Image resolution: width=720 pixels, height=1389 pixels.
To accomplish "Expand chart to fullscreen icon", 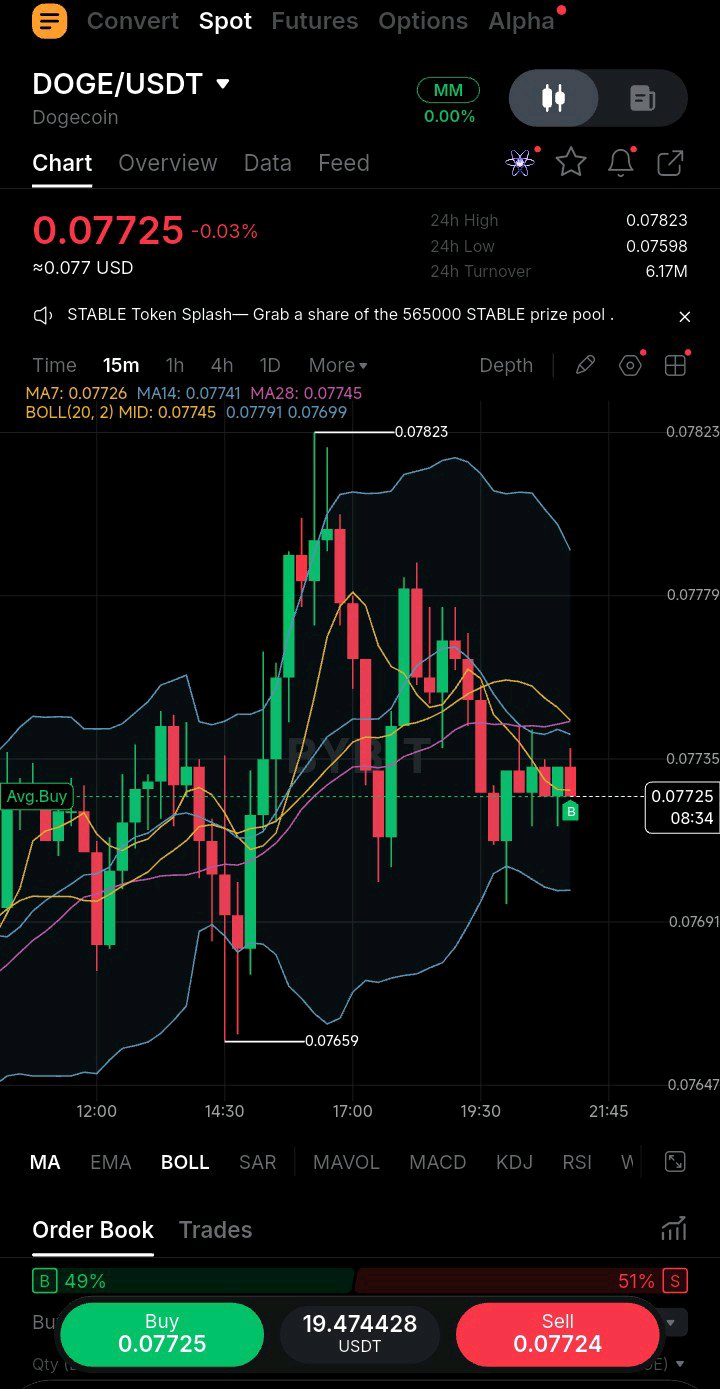I will click(675, 1161).
